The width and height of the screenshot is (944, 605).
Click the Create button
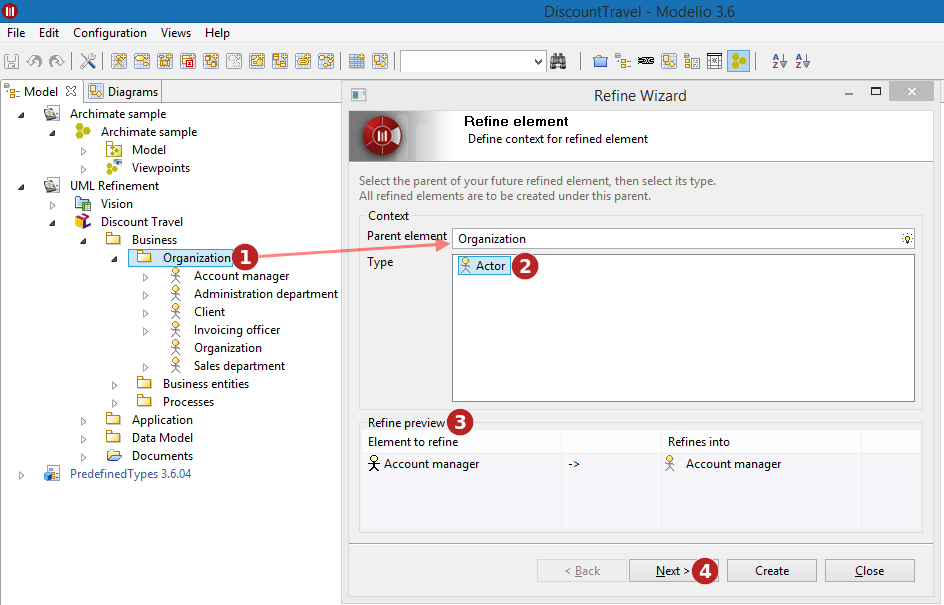click(x=772, y=571)
